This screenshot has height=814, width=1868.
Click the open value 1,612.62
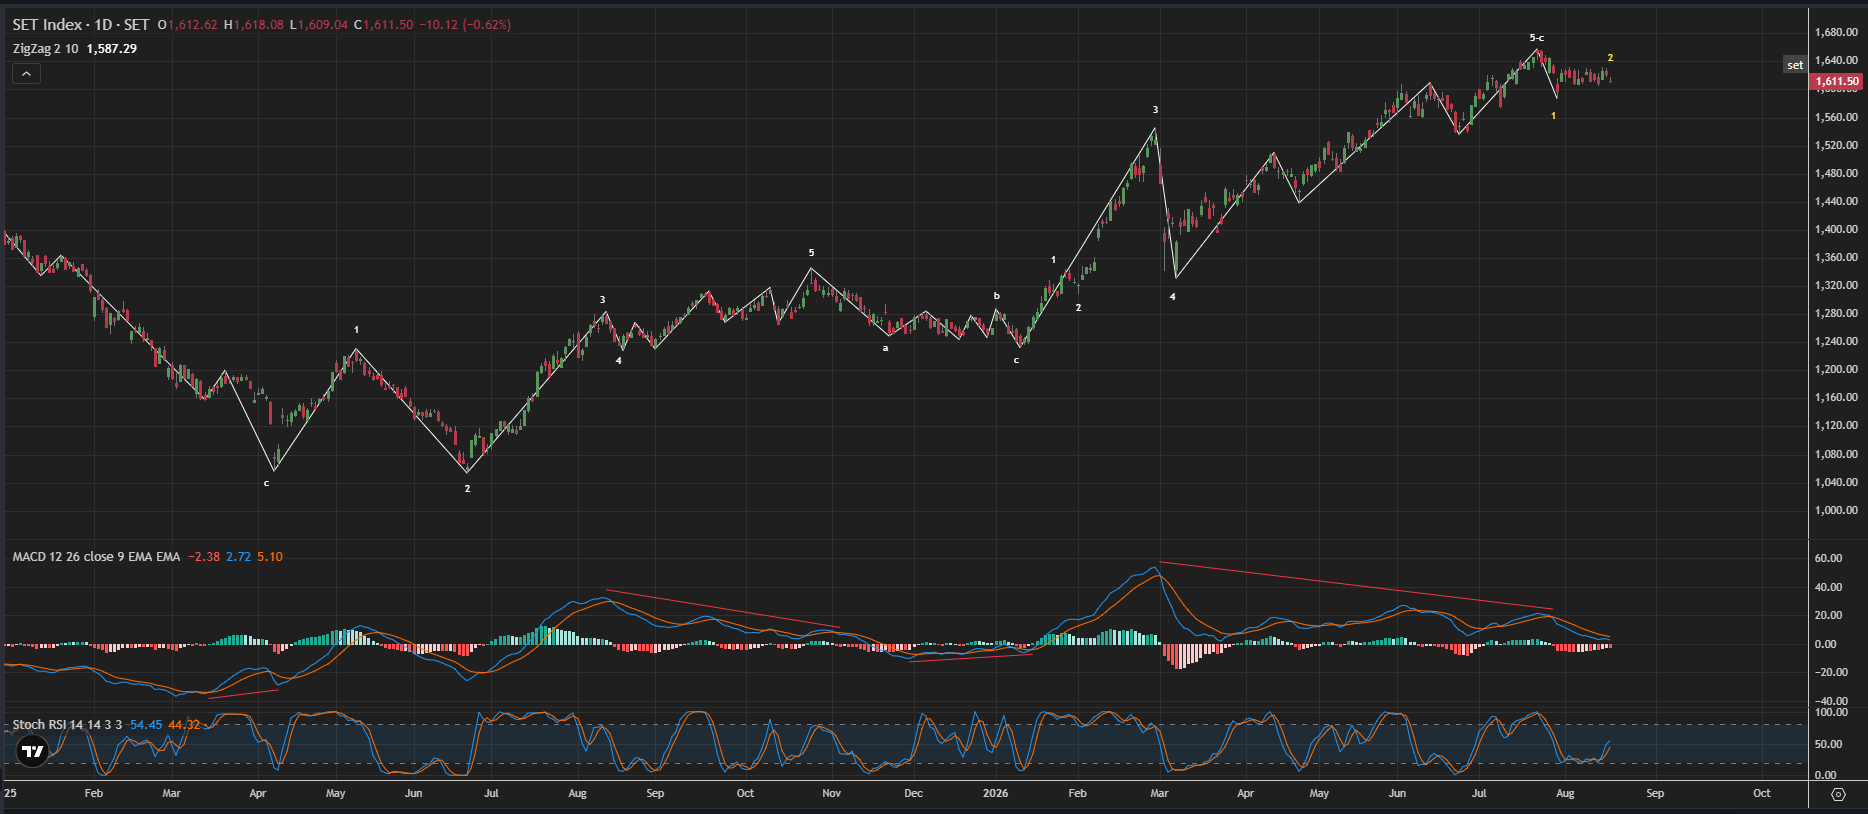pos(192,24)
